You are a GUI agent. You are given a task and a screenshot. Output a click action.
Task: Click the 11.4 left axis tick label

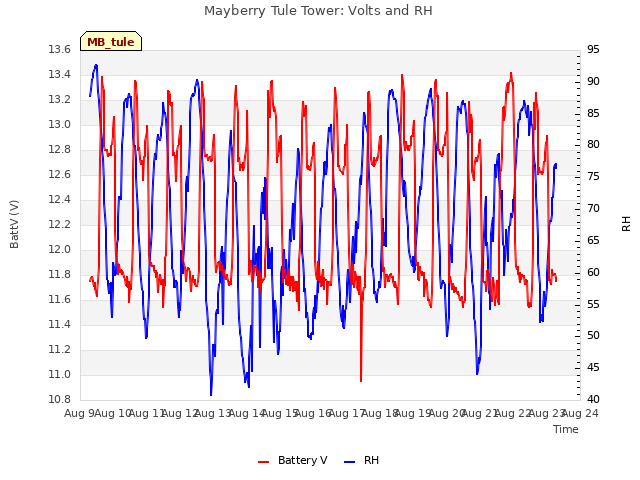[x=60, y=324]
